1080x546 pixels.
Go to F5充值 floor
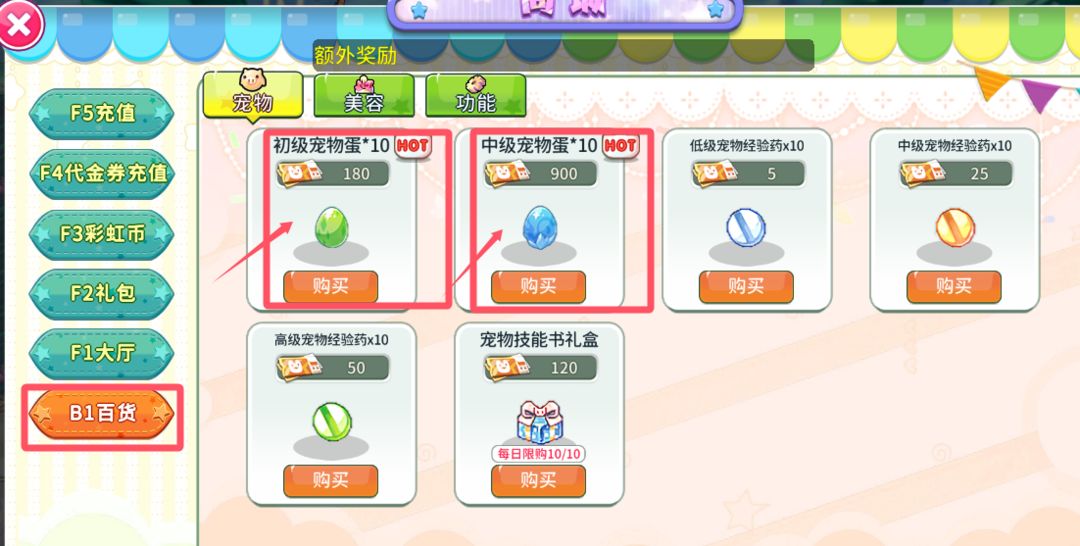[x=102, y=114]
